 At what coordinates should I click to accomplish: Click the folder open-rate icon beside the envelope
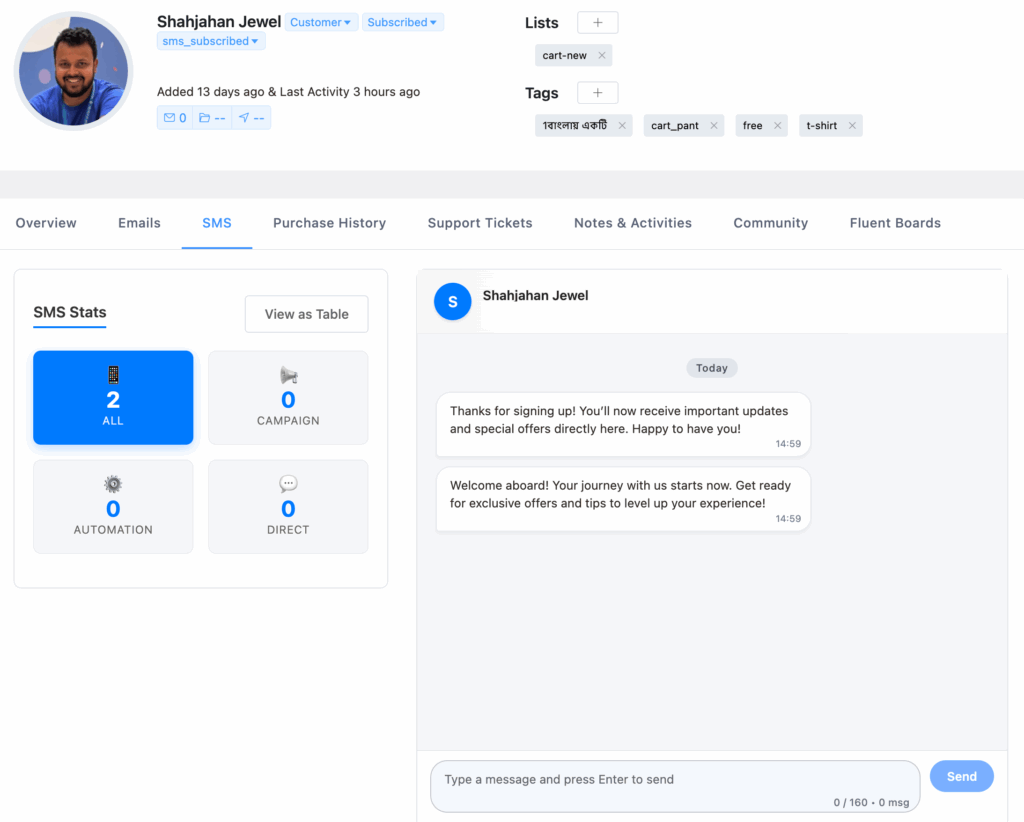tap(207, 117)
